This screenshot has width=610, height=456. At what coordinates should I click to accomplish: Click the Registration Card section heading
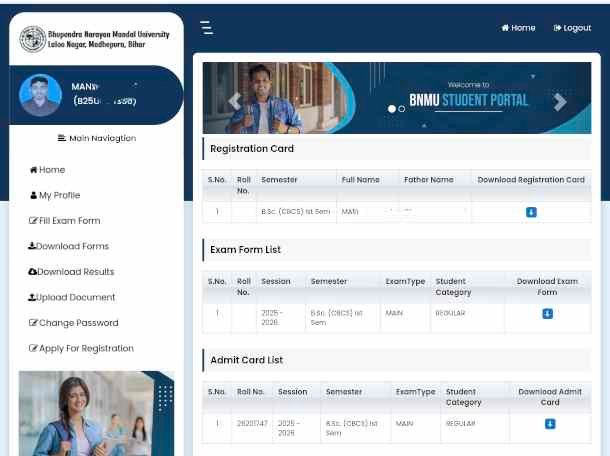252,149
